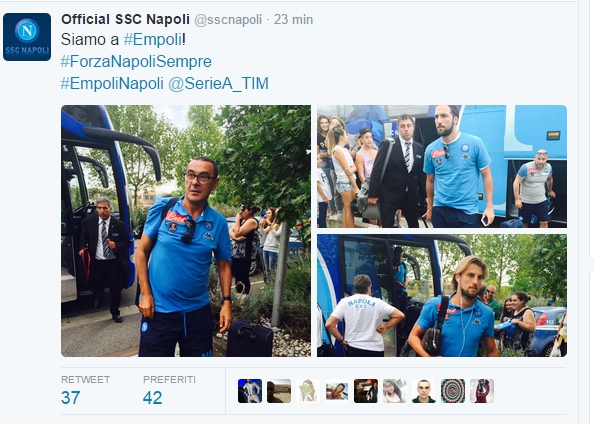Open the #ForzaNapoliSempre hashtag

(136, 61)
